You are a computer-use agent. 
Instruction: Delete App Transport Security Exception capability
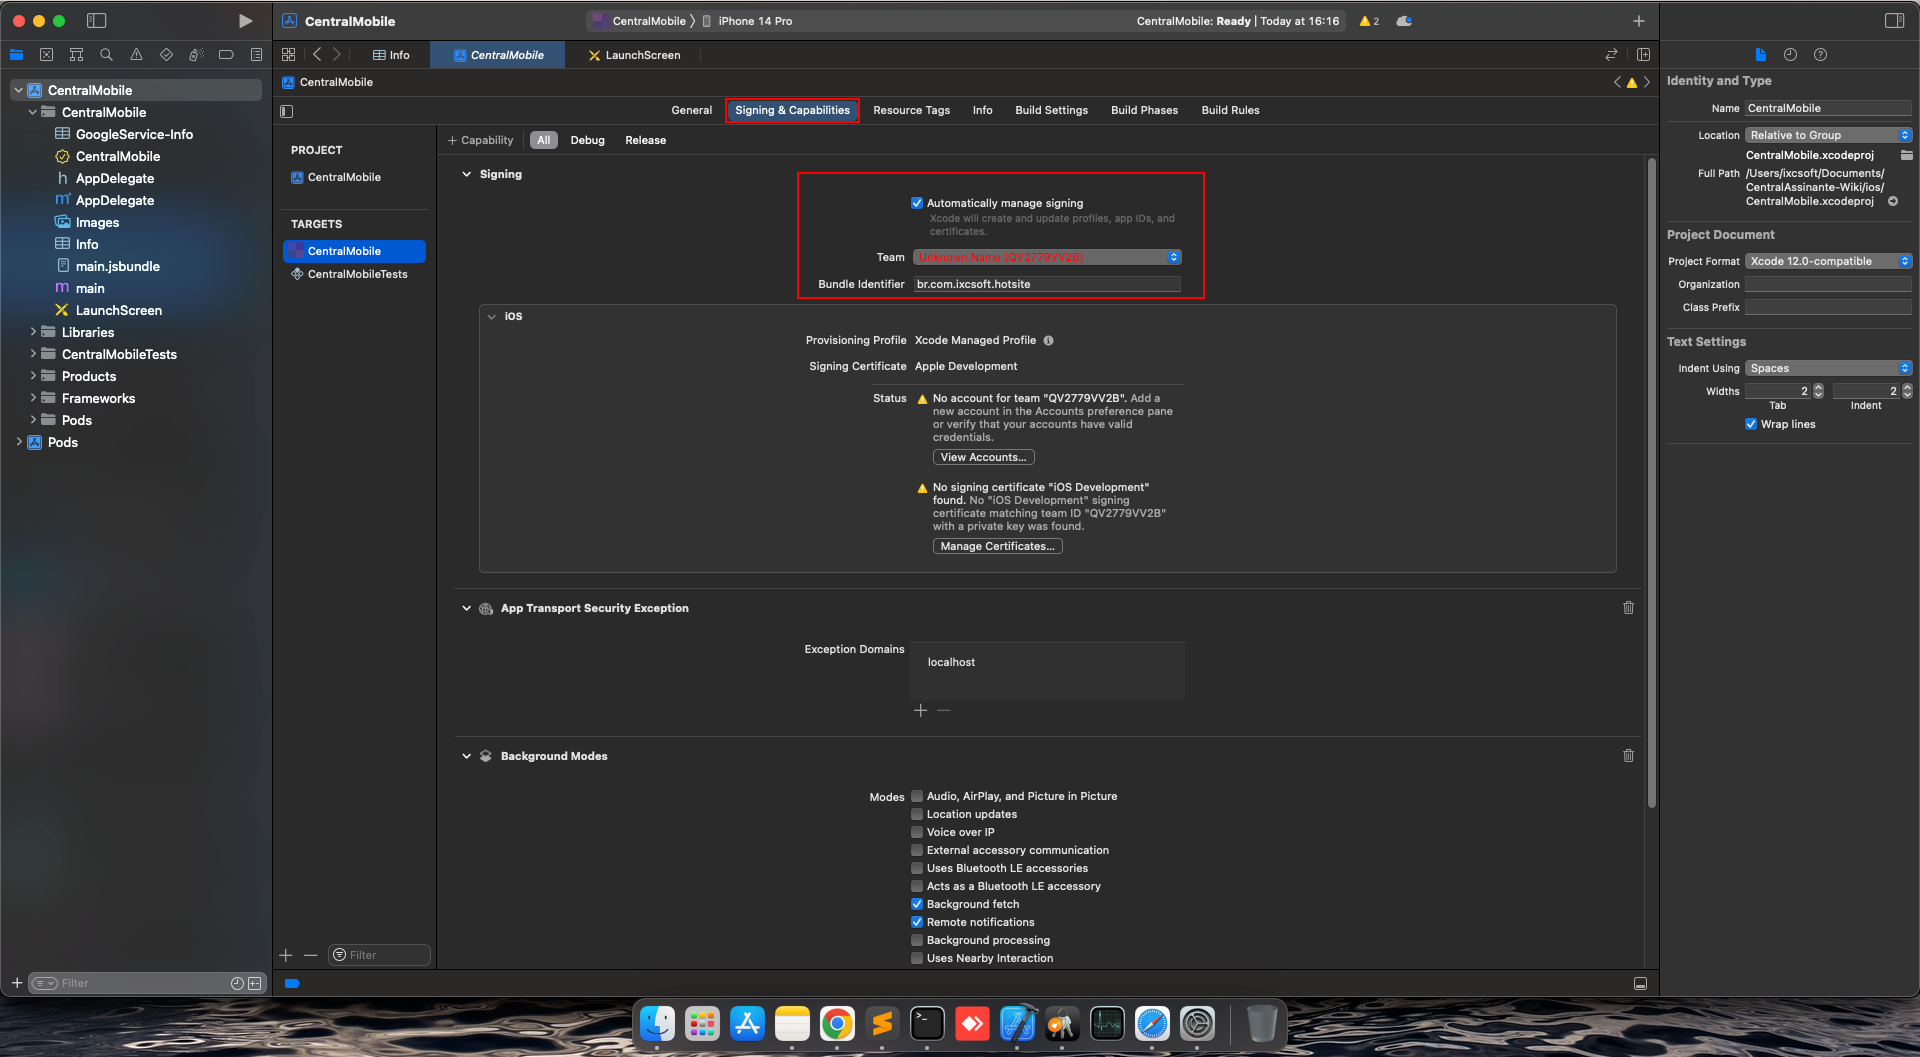1628,608
